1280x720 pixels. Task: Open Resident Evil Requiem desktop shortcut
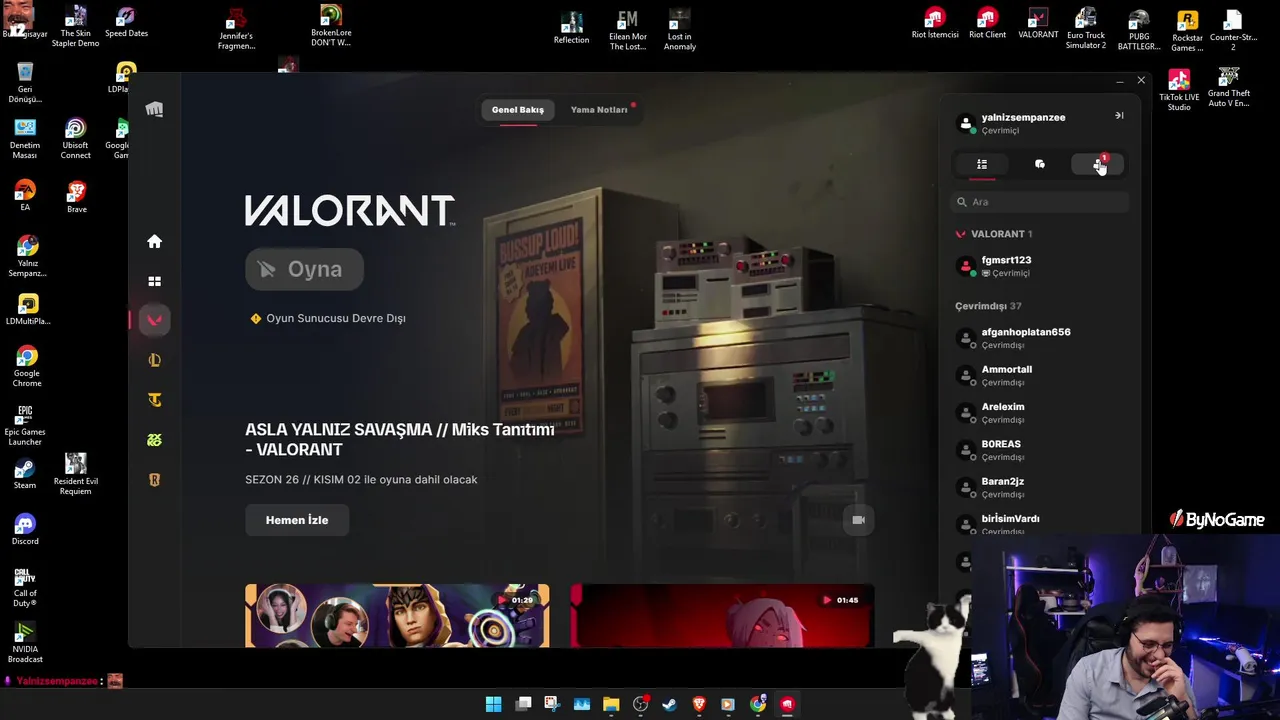(76, 474)
